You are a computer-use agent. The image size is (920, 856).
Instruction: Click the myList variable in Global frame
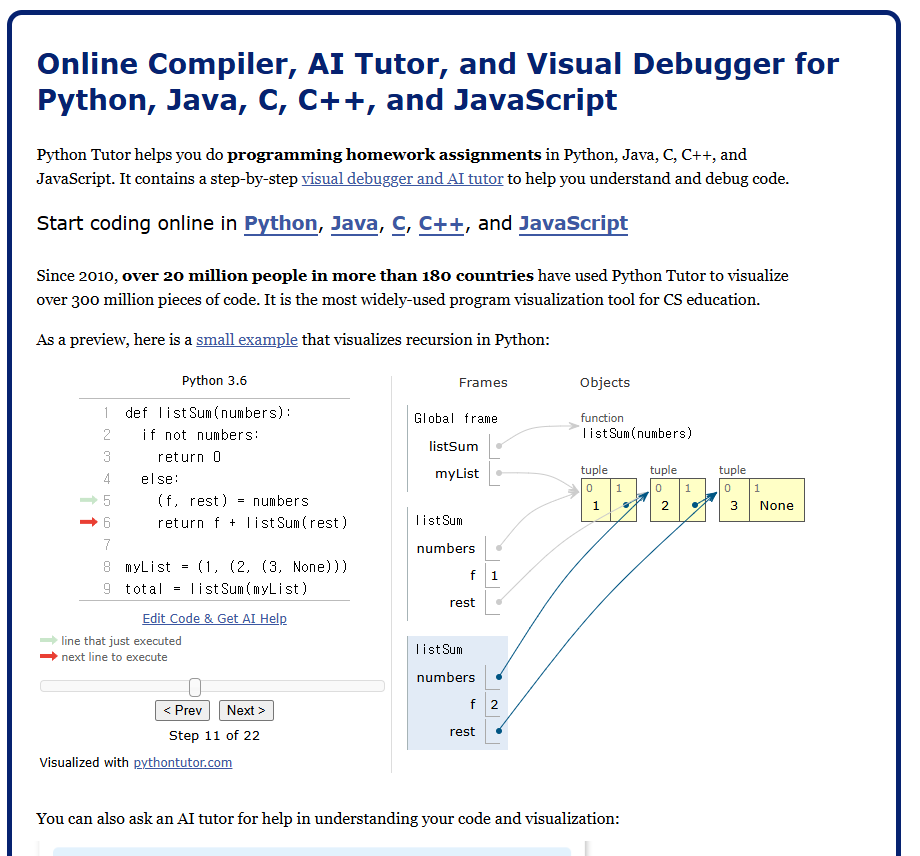(457, 473)
